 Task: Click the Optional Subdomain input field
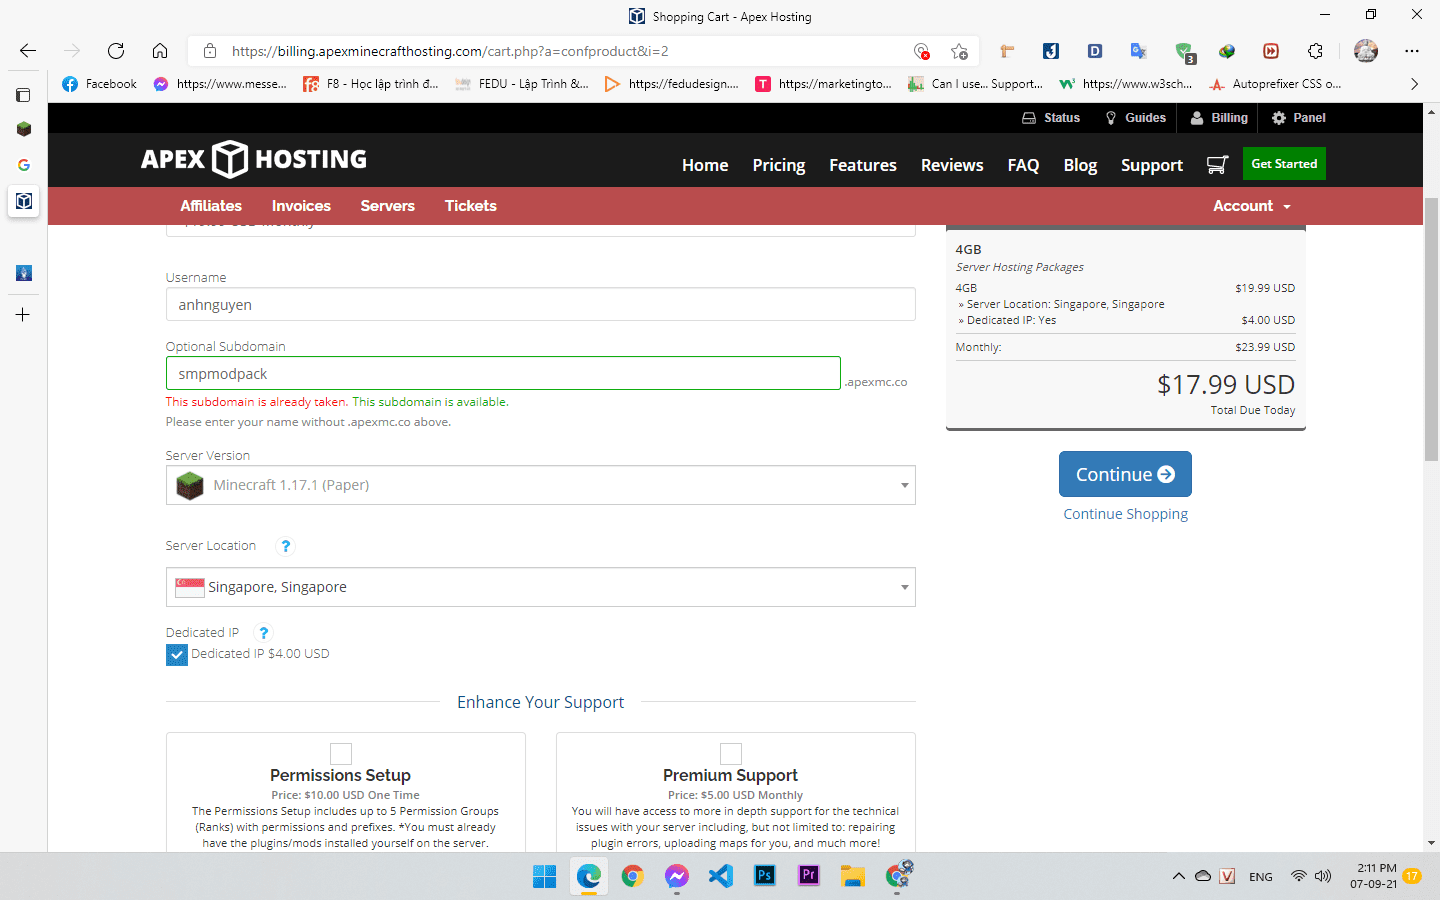pyautogui.click(x=503, y=374)
